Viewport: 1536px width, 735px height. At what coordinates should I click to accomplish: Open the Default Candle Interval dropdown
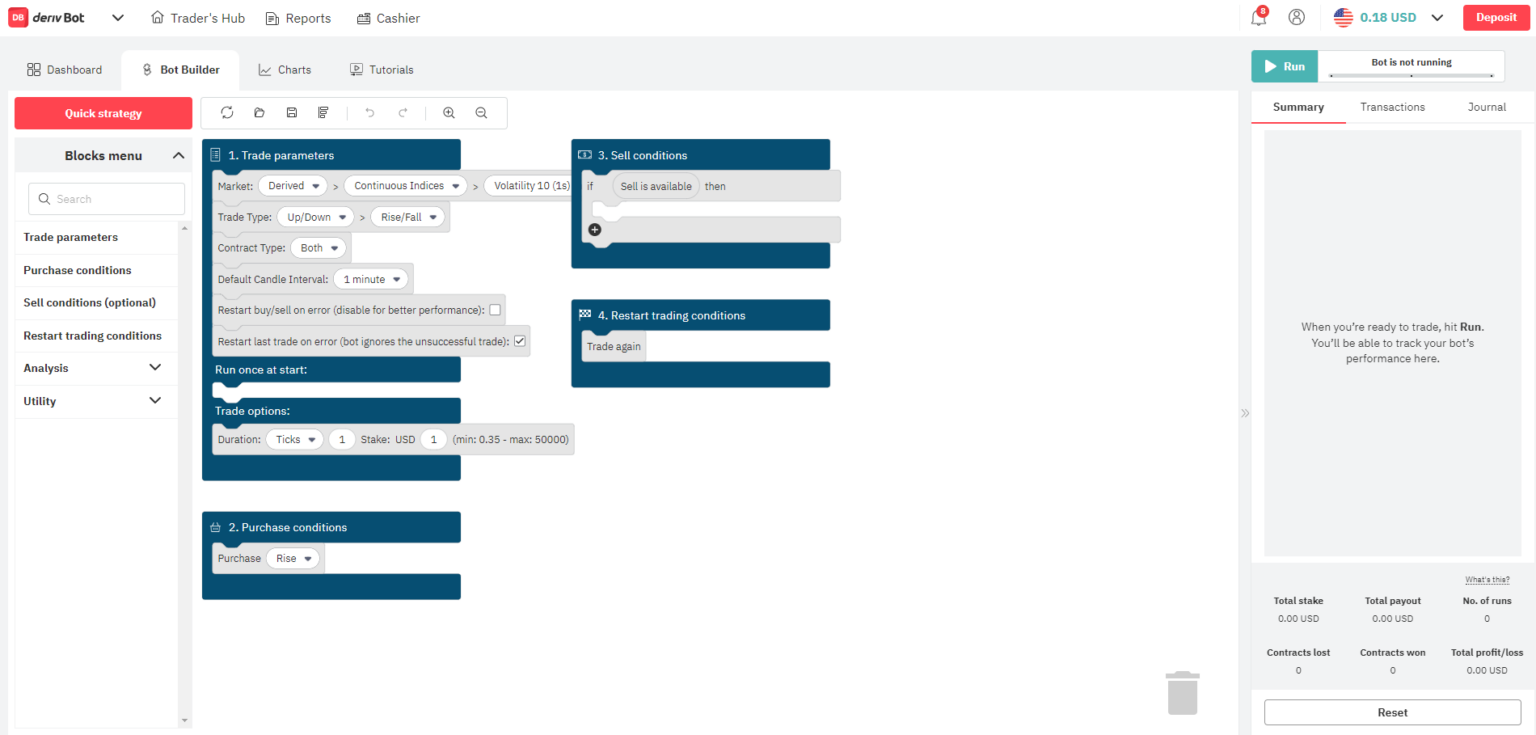[370, 280]
